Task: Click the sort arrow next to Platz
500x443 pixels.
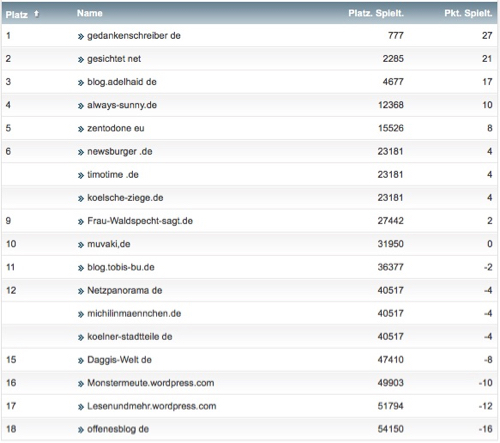Action: coord(36,14)
